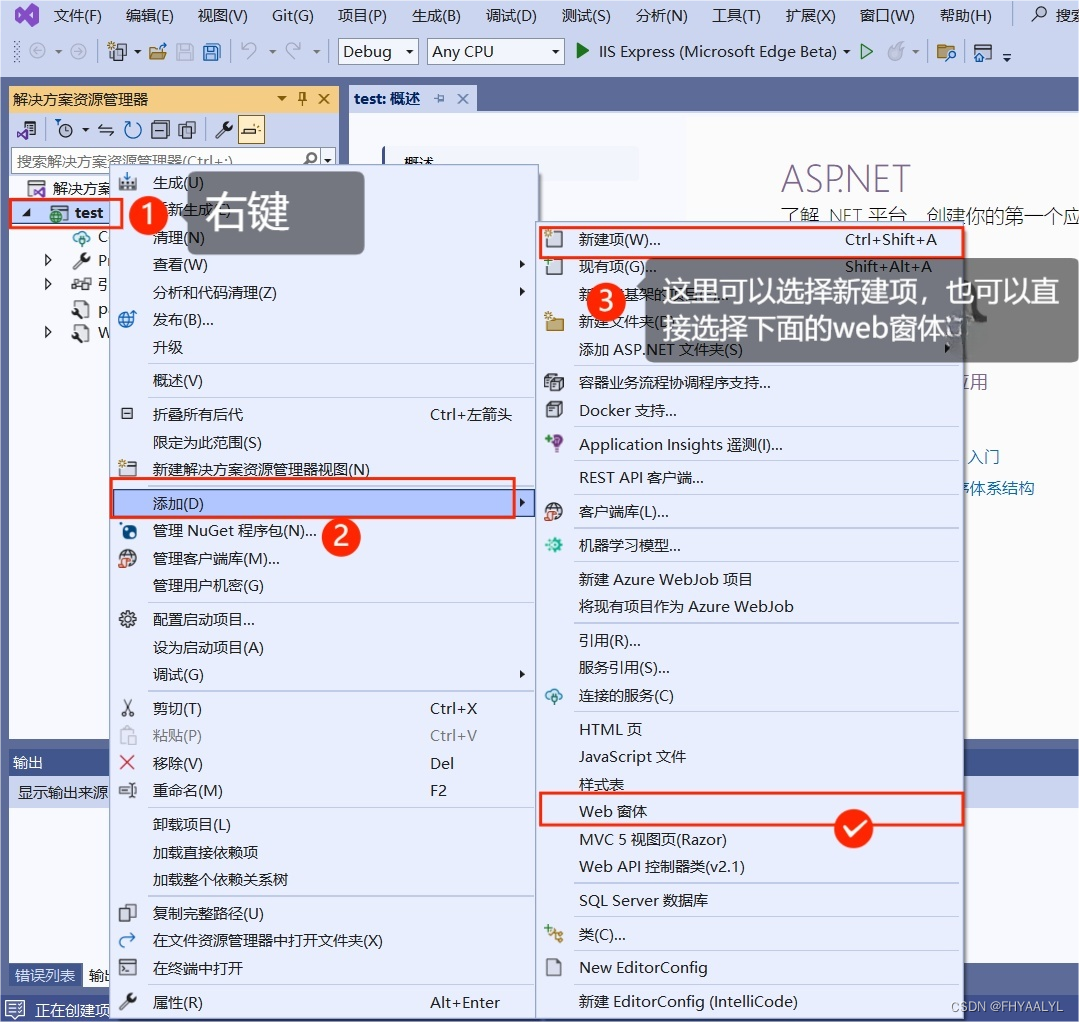Click the refresh icon in Solution Explorer

coord(132,129)
